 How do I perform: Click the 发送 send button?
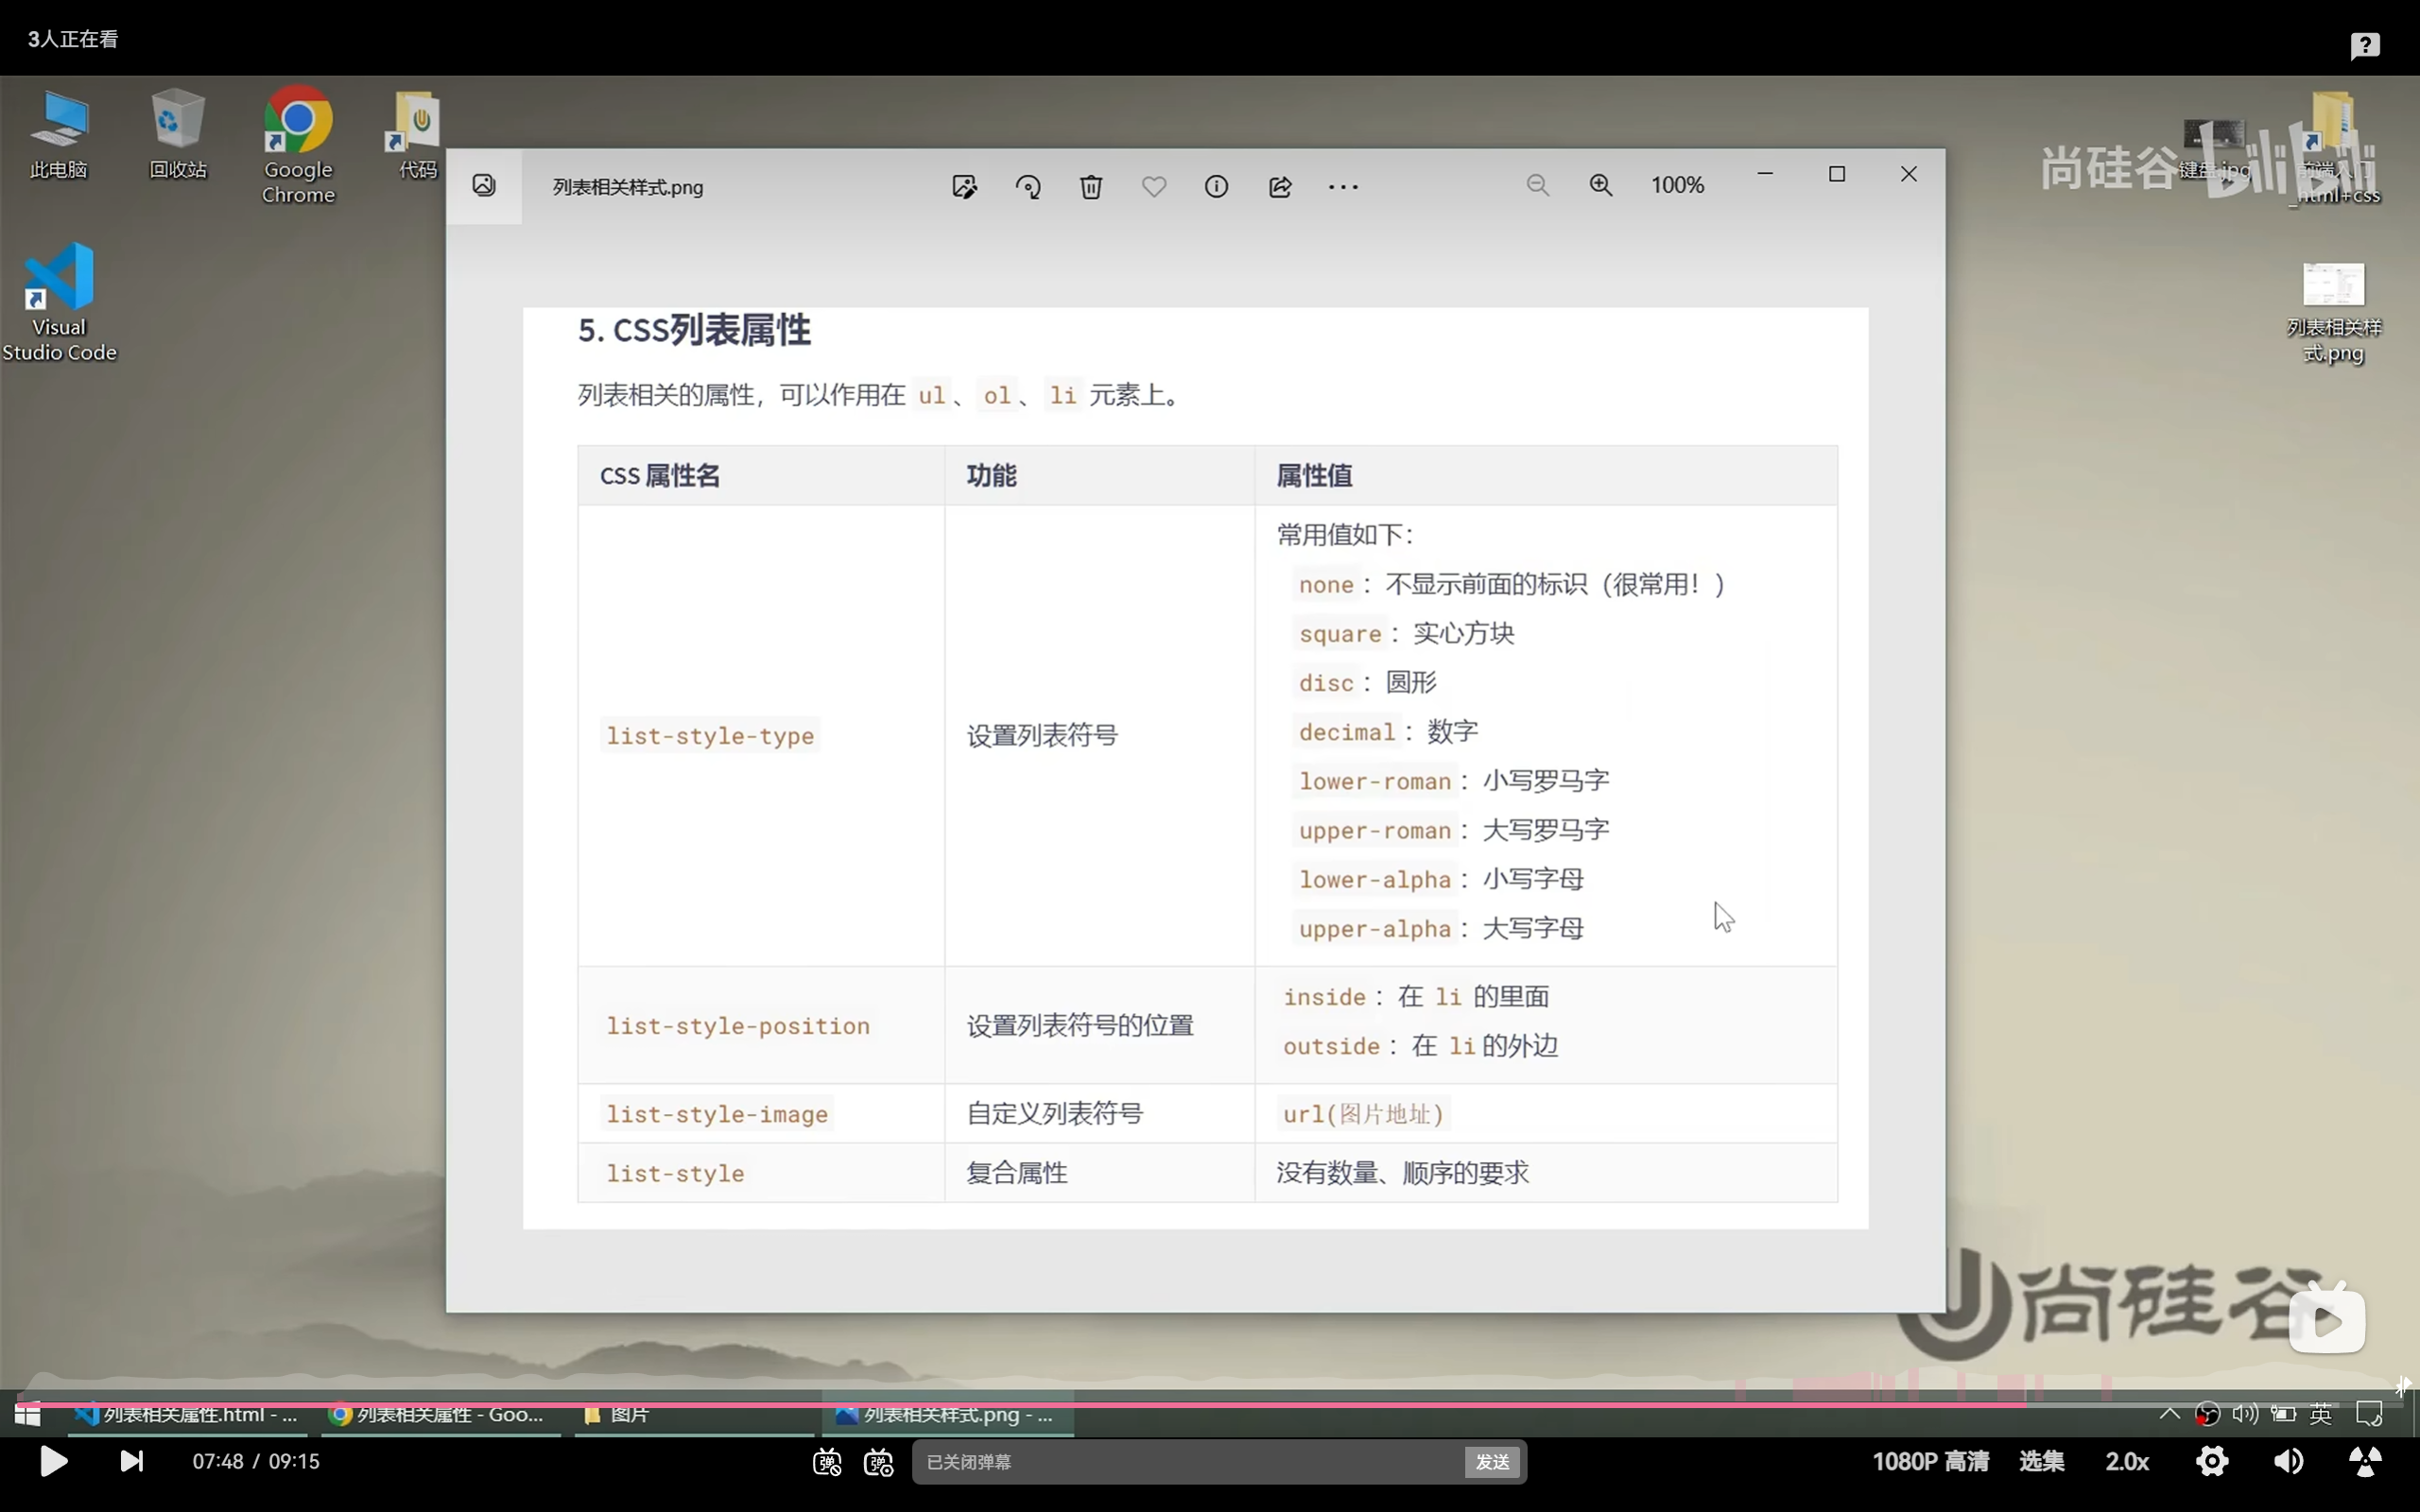click(x=1492, y=1462)
